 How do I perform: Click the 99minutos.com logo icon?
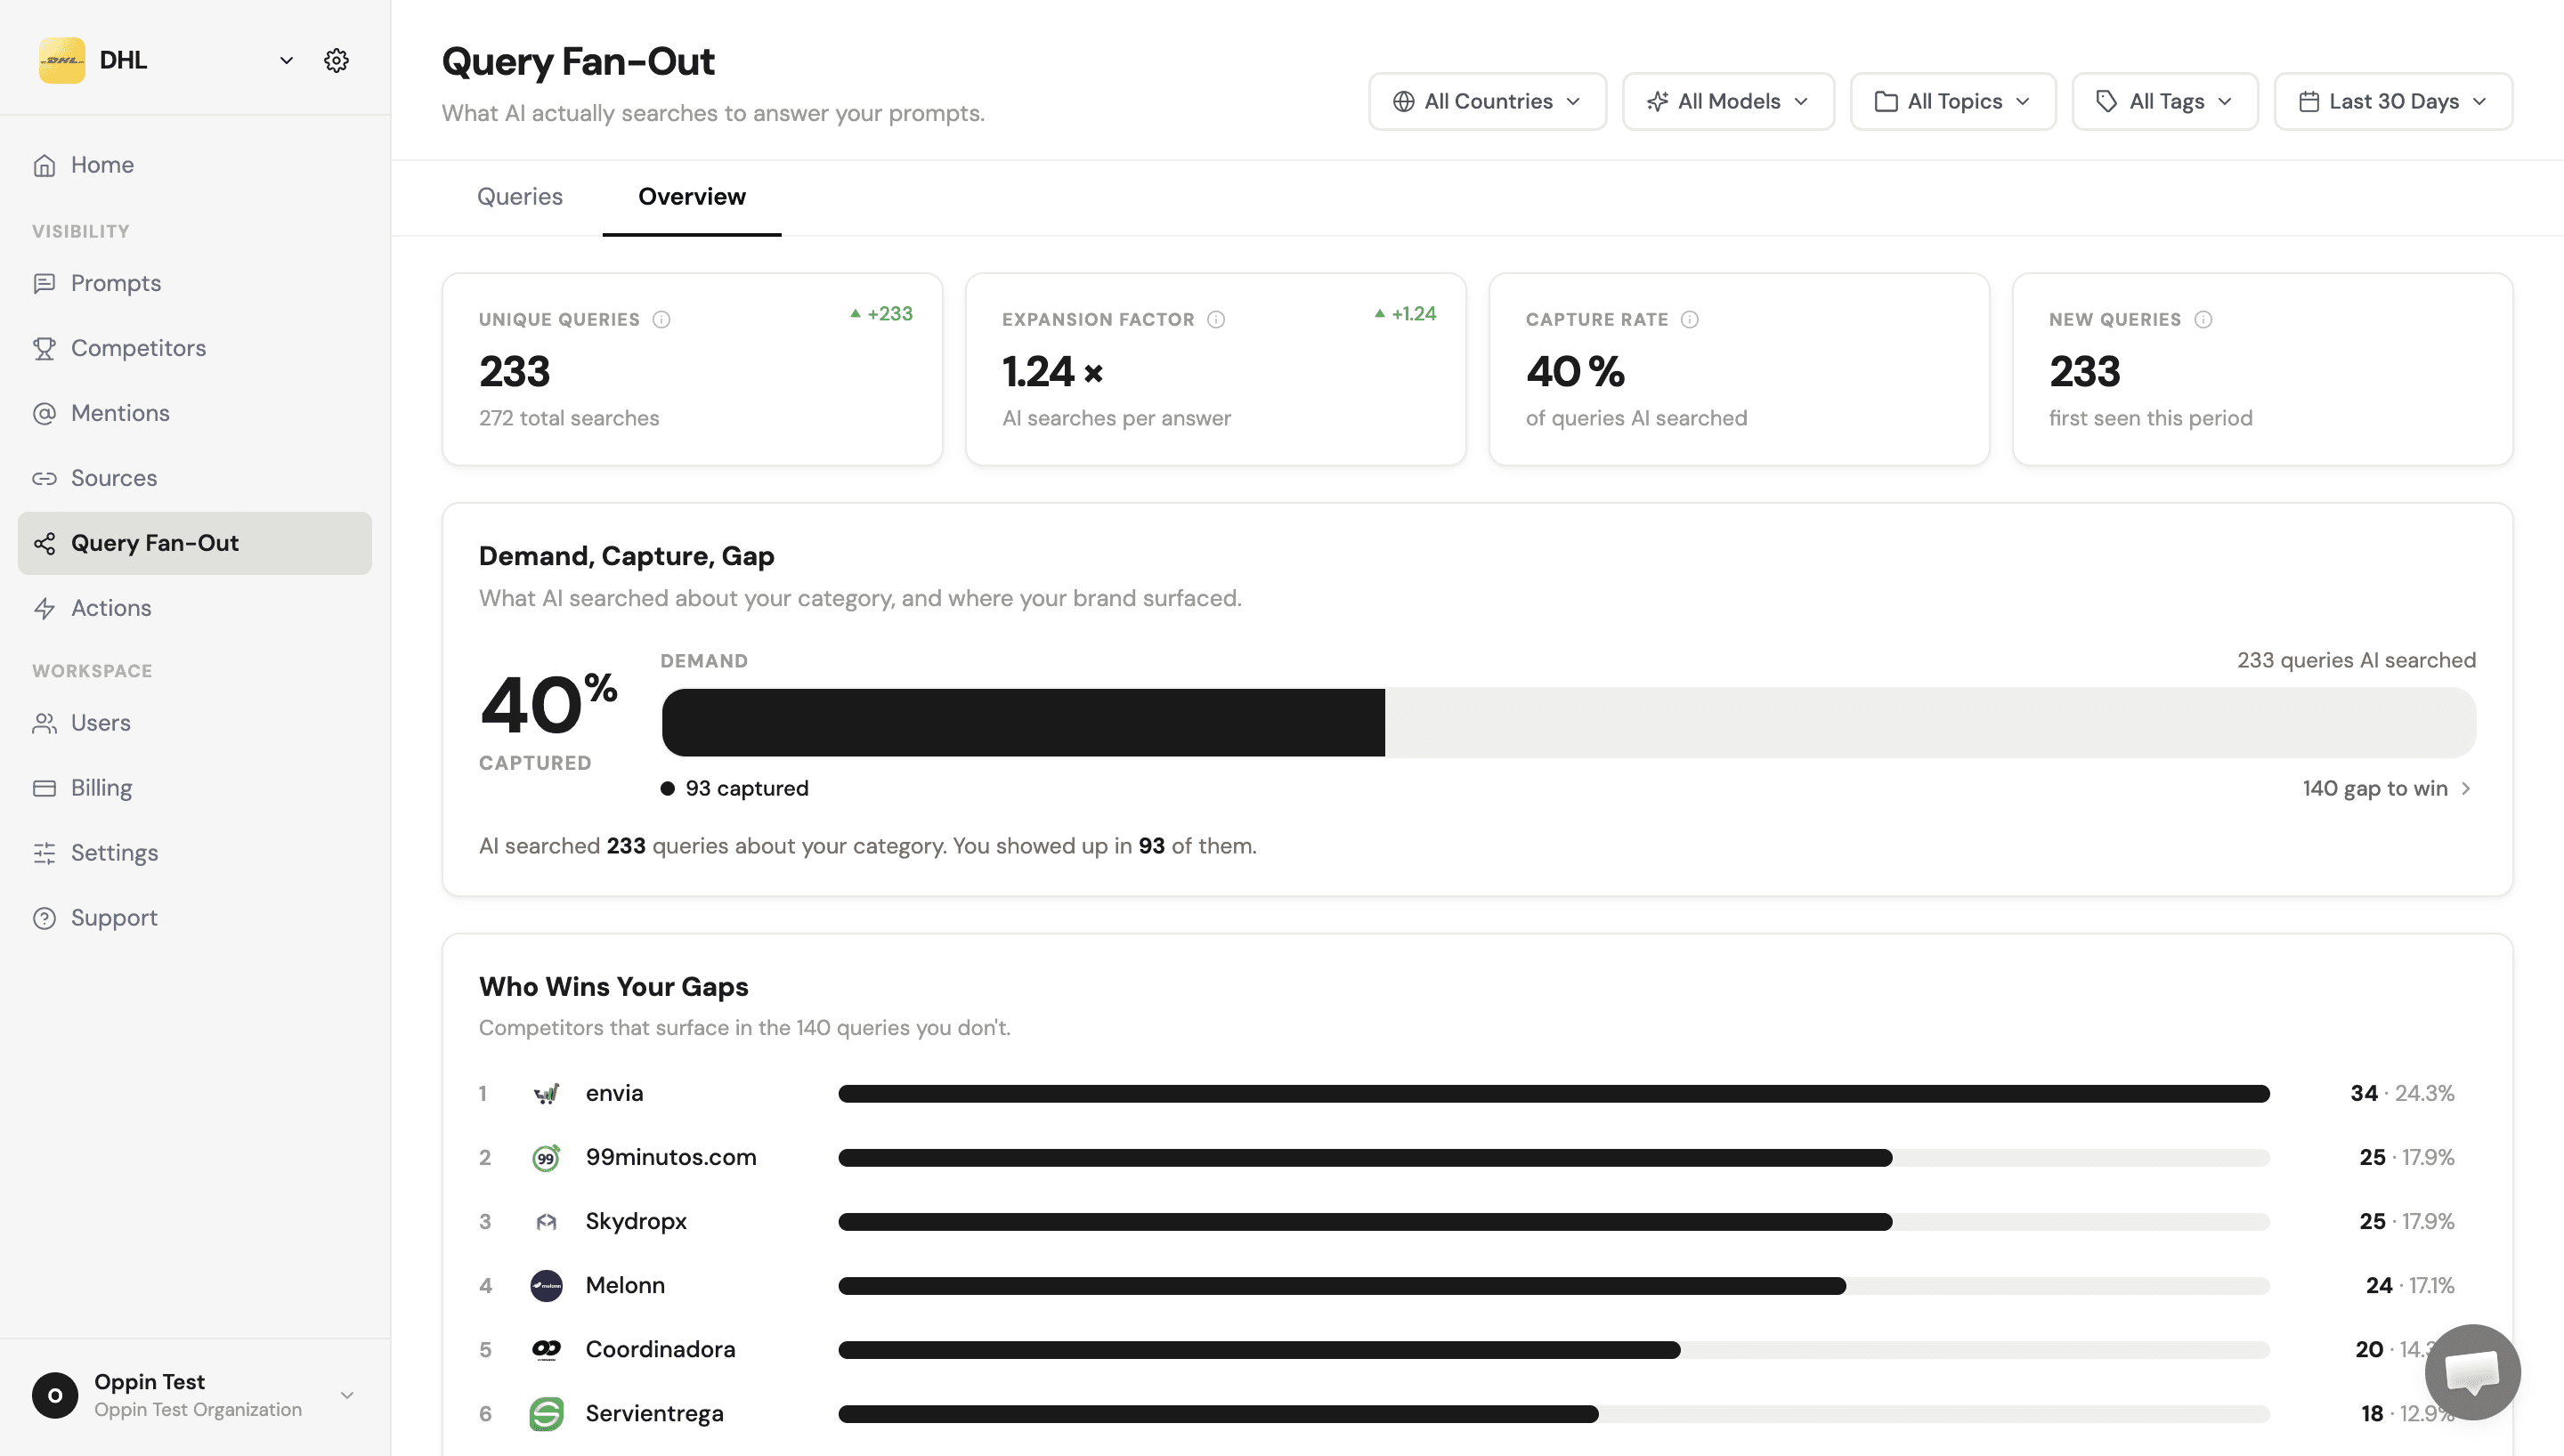(546, 1157)
